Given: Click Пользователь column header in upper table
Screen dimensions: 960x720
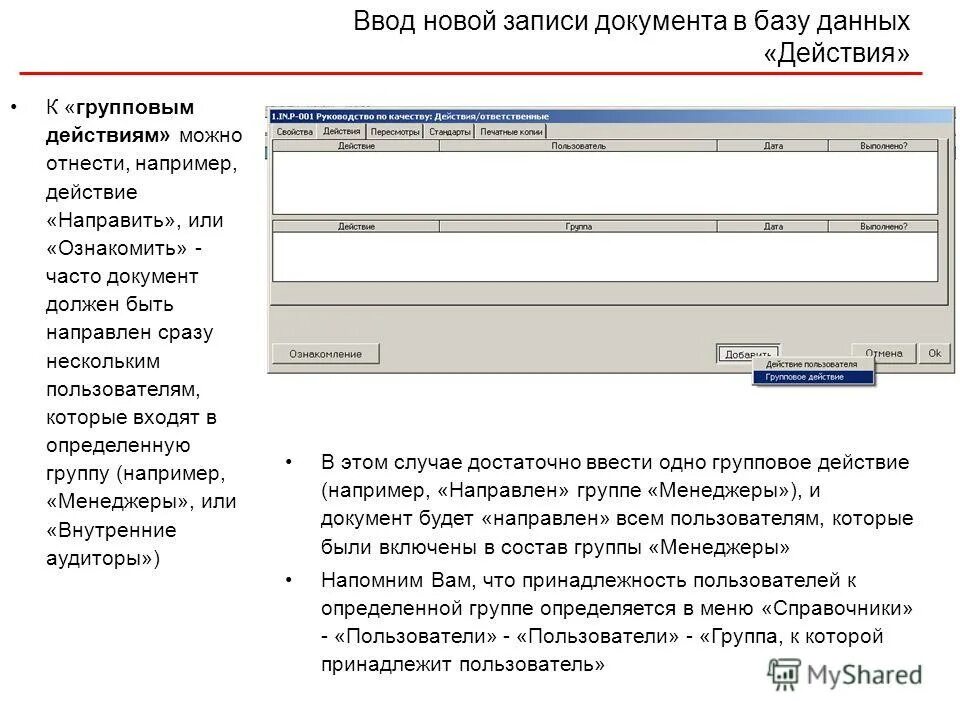Looking at the screenshot, I should click(578, 146).
